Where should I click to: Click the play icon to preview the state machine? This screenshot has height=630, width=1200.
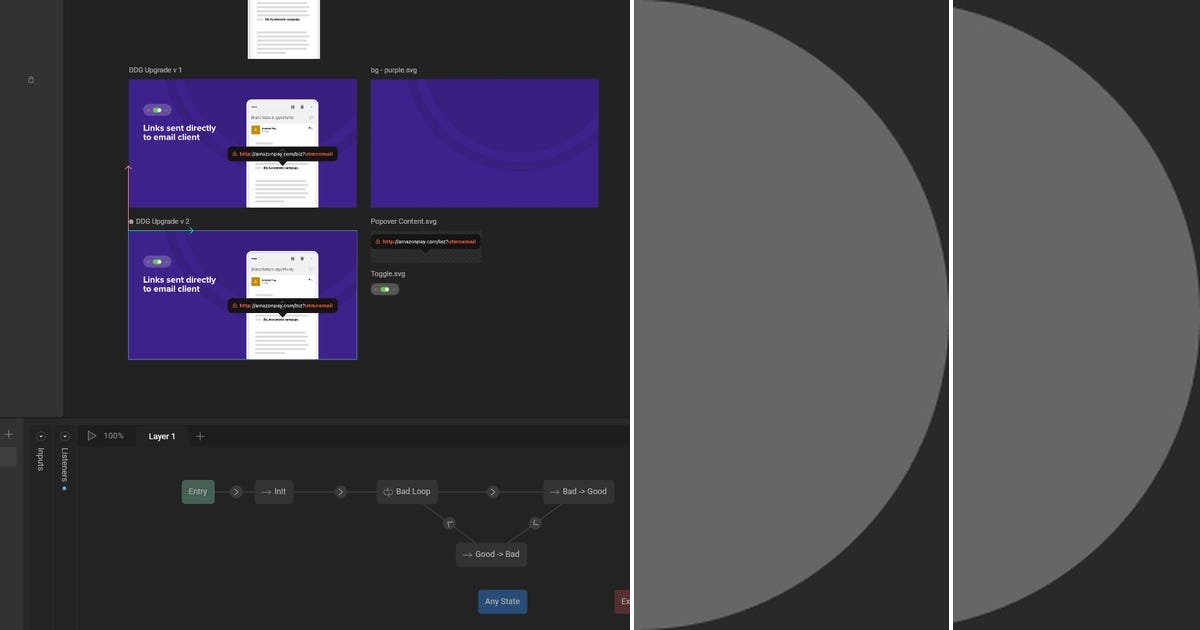[x=92, y=435]
